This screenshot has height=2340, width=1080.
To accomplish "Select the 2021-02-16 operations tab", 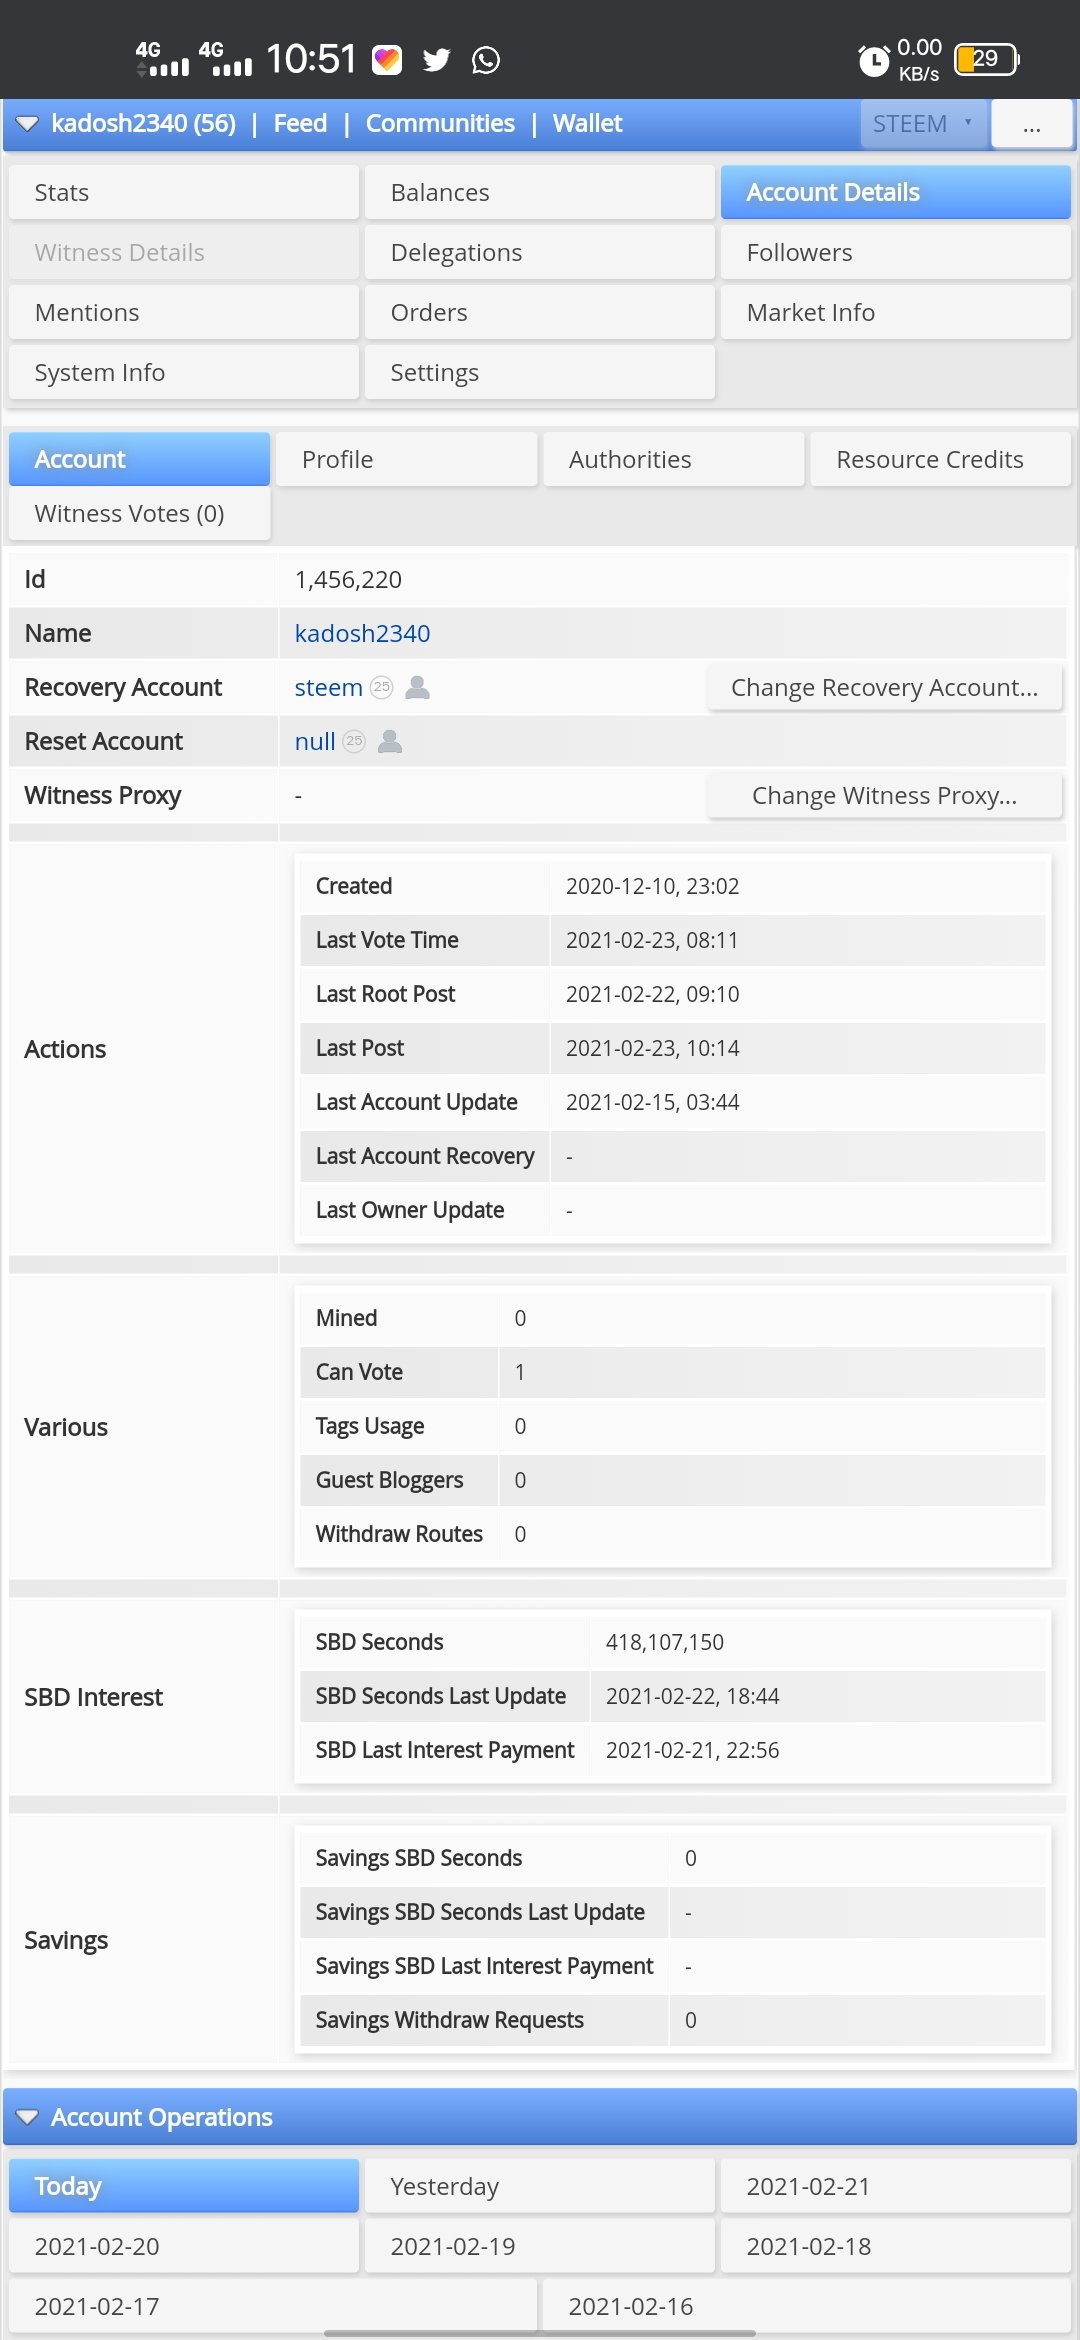I will [x=807, y=2306].
